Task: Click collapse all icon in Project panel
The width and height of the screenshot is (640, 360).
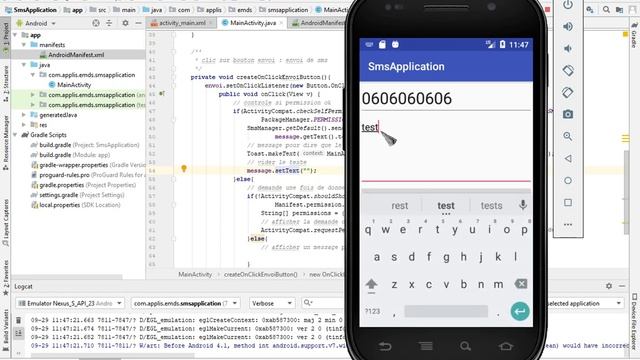Action: pos(109,23)
